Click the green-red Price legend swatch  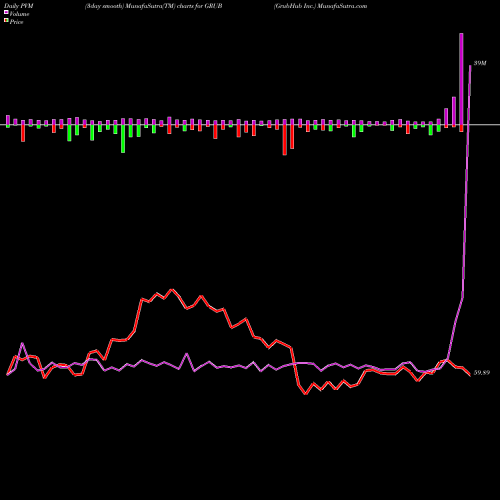pos(6,21)
